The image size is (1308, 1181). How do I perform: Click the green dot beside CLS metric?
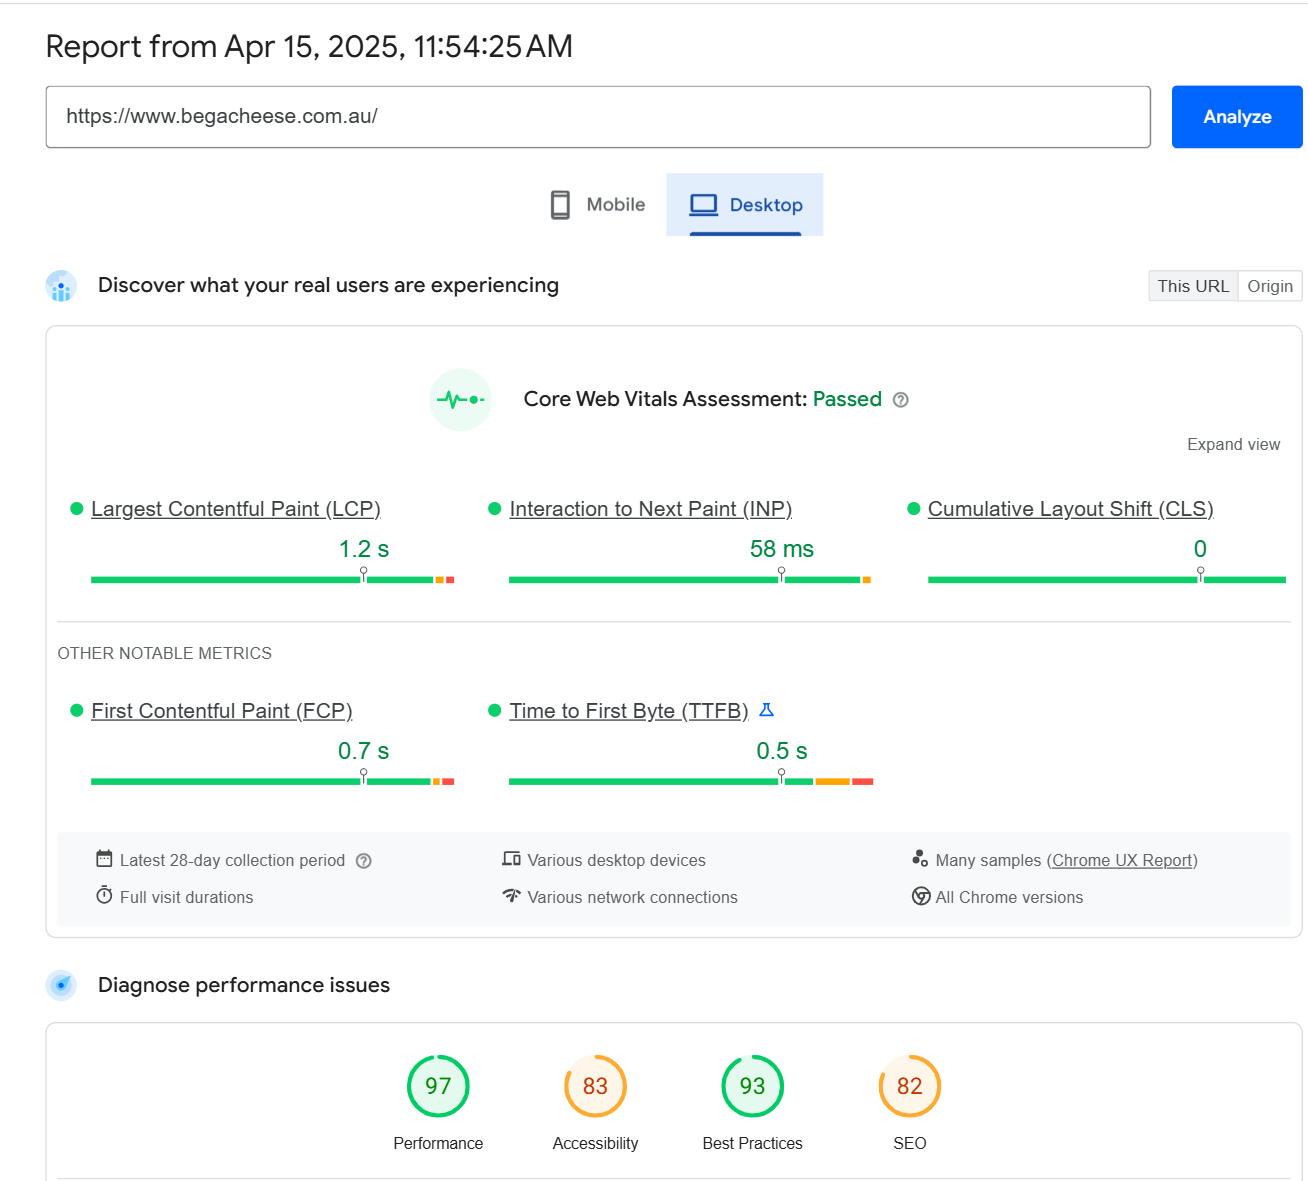pyautogui.click(x=913, y=509)
